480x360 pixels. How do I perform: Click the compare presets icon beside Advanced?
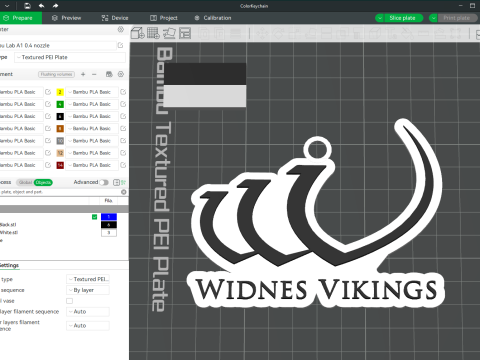[116, 182]
